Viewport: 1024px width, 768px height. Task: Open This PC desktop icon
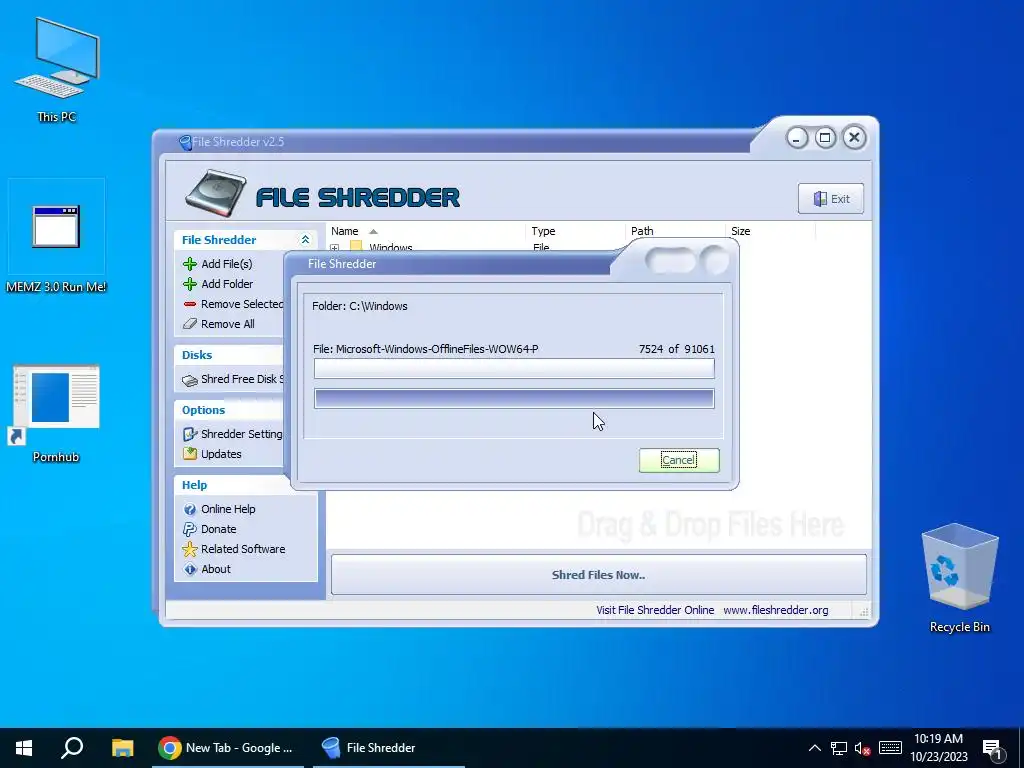click(x=57, y=71)
